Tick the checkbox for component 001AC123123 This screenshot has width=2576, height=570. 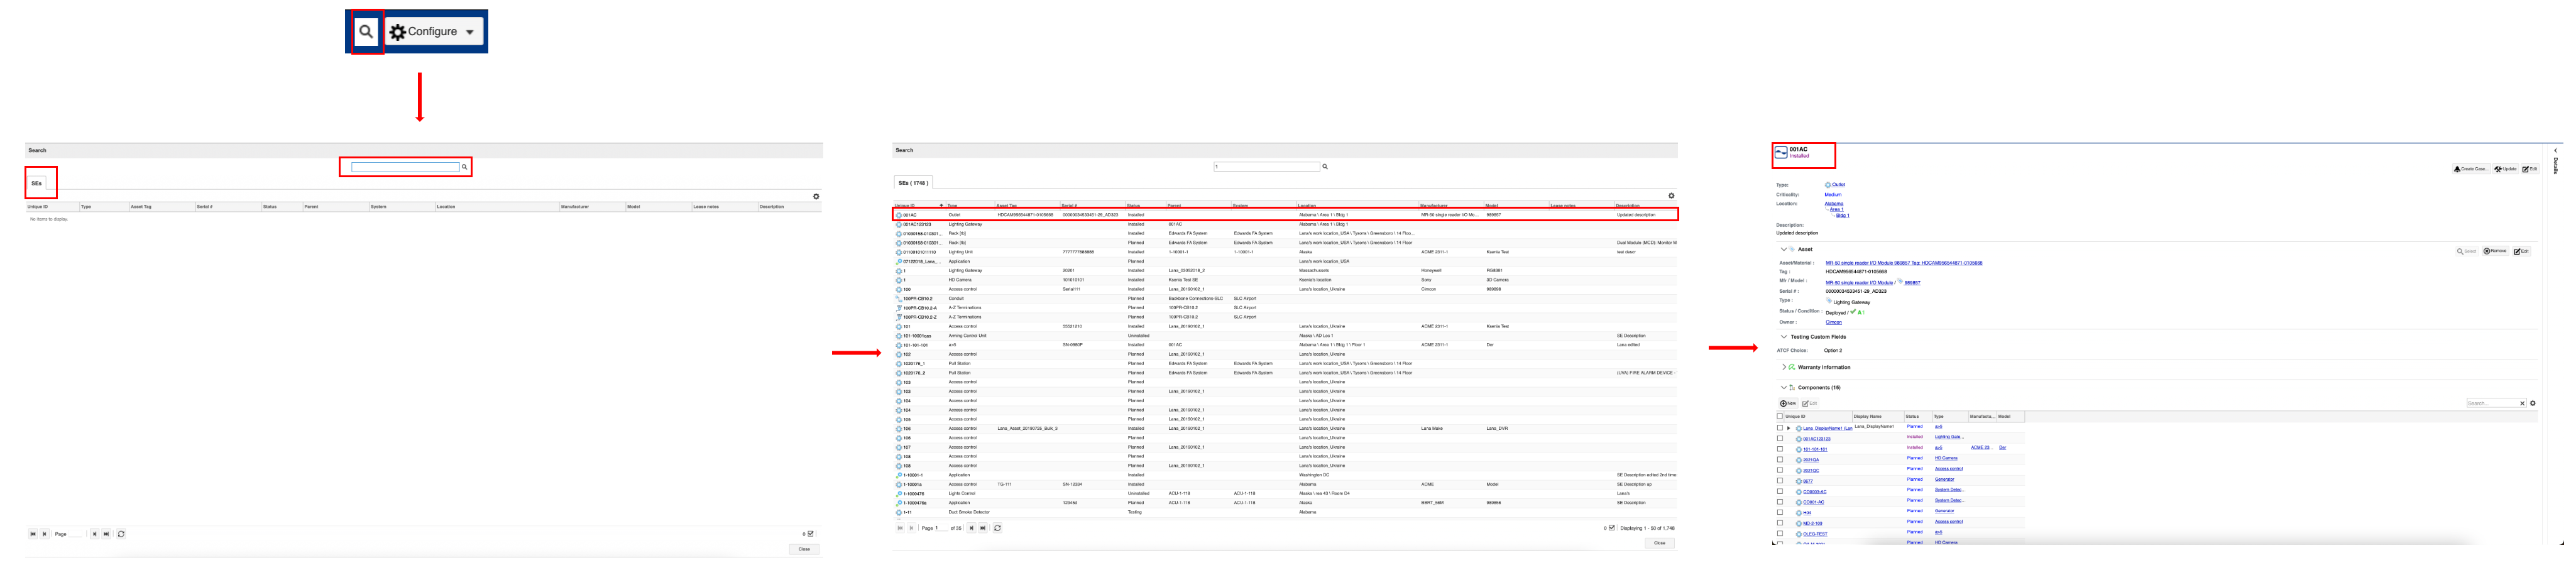[1780, 438]
